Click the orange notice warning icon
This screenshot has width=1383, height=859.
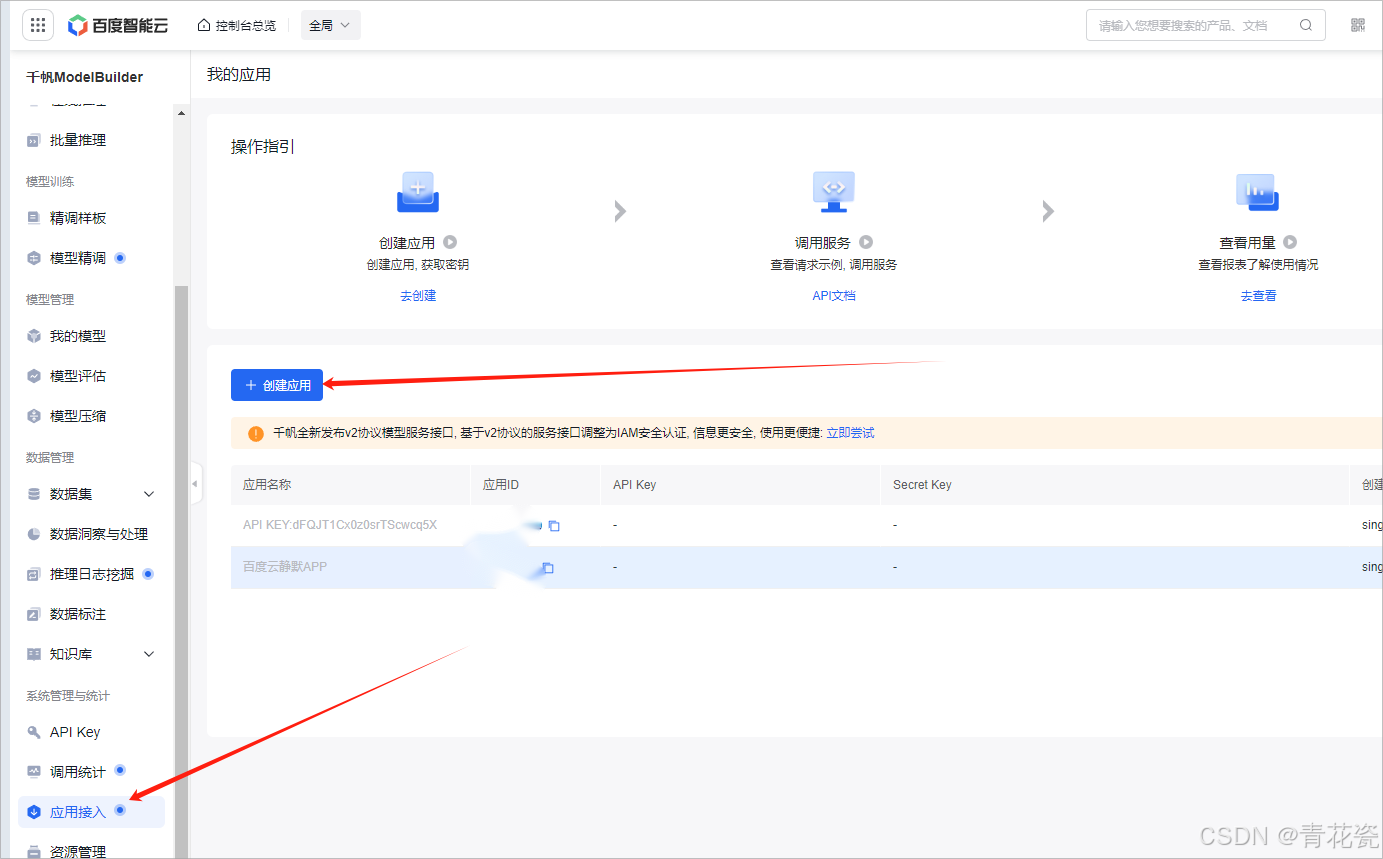pos(256,433)
